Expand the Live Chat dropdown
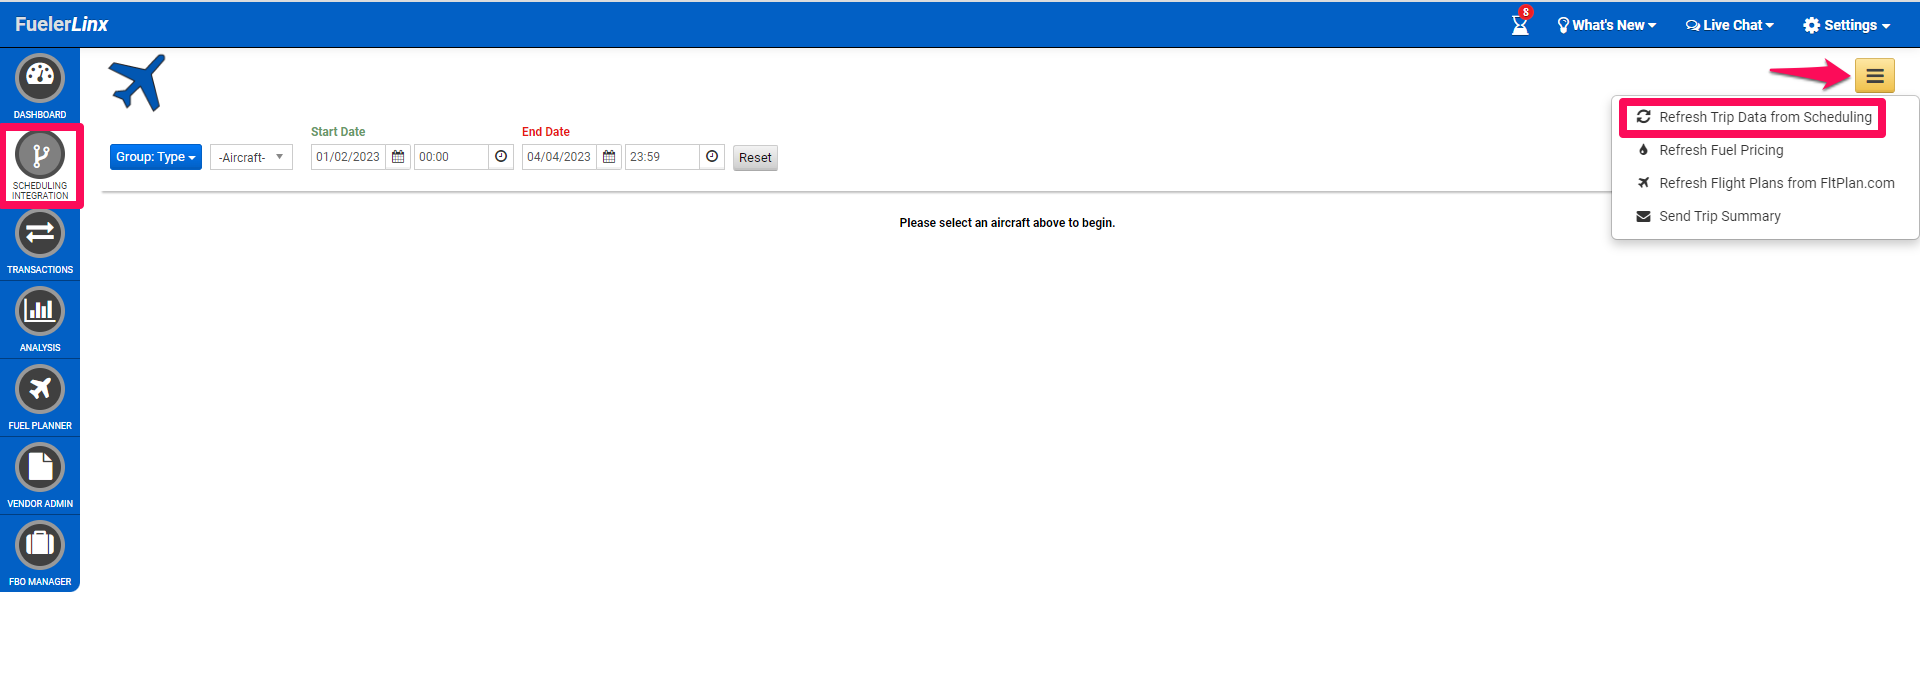 point(1729,25)
